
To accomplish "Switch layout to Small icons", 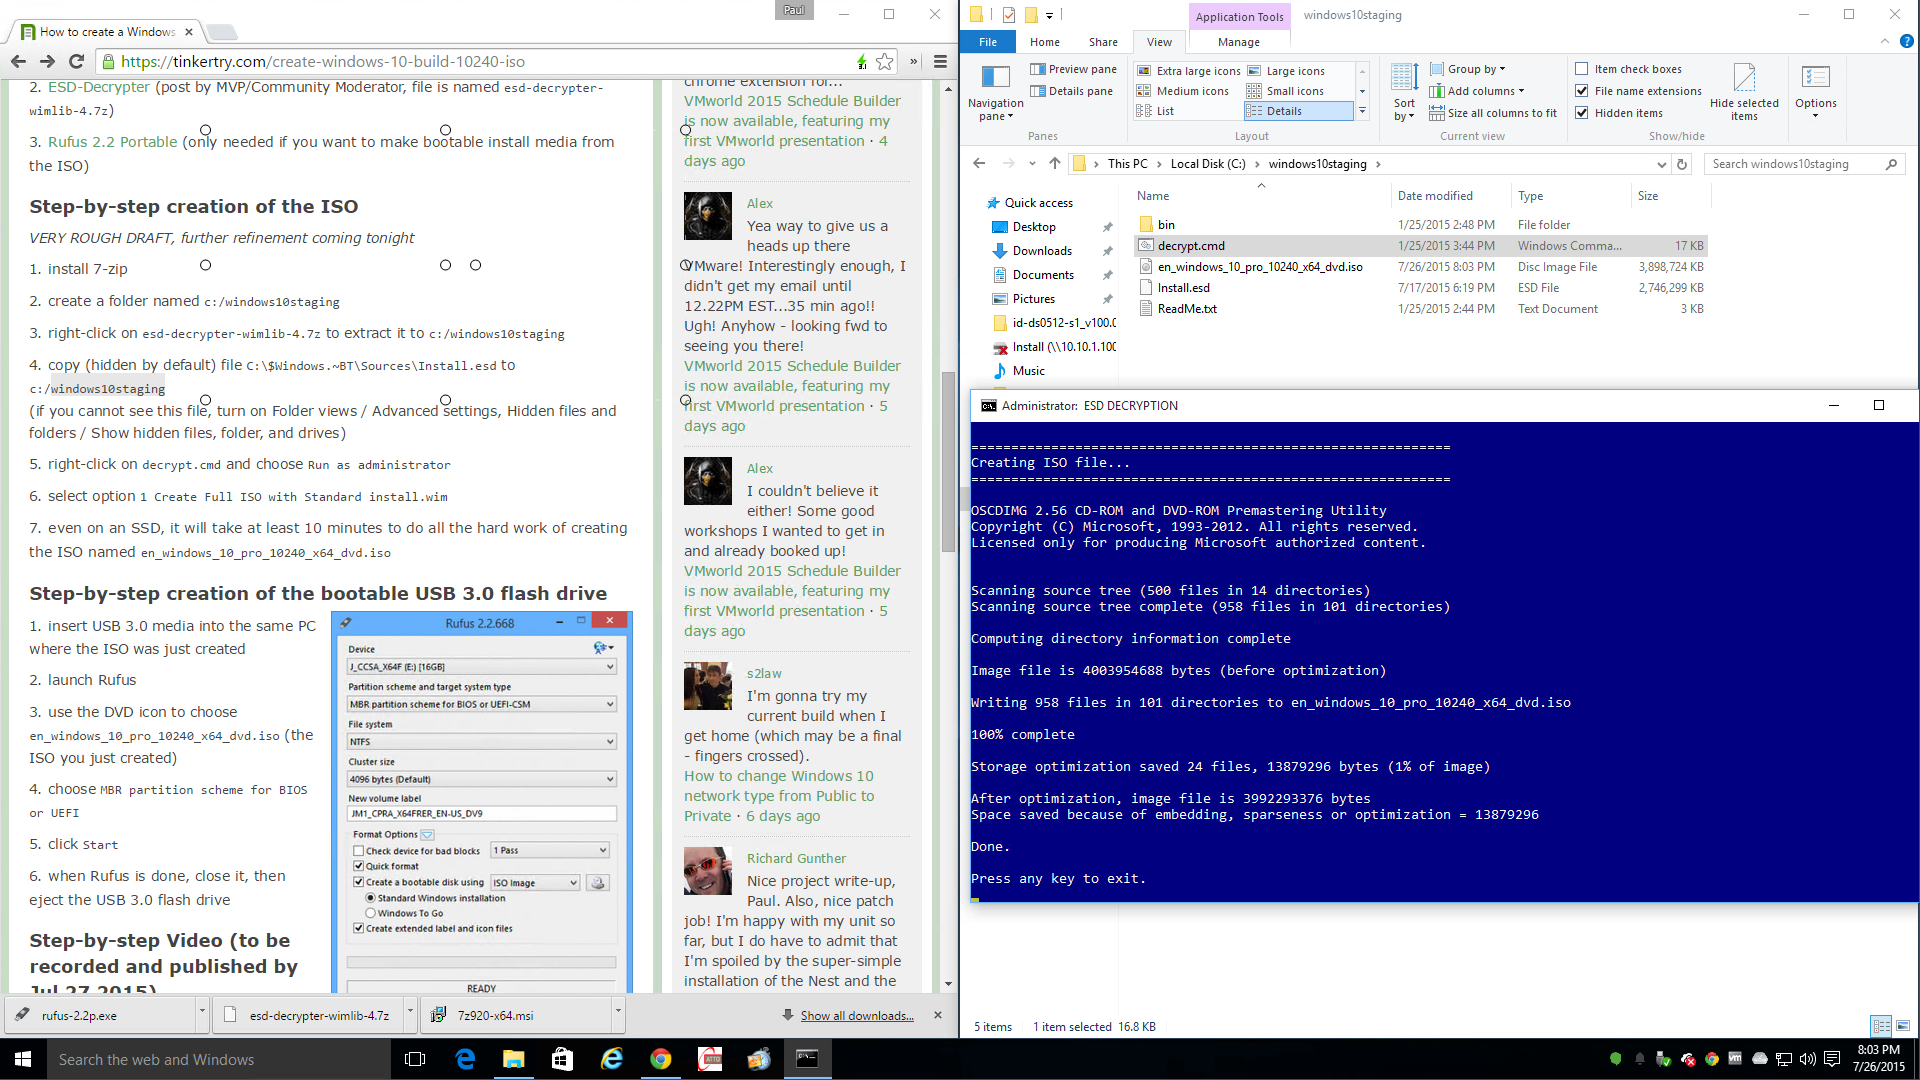I will [x=1285, y=91].
